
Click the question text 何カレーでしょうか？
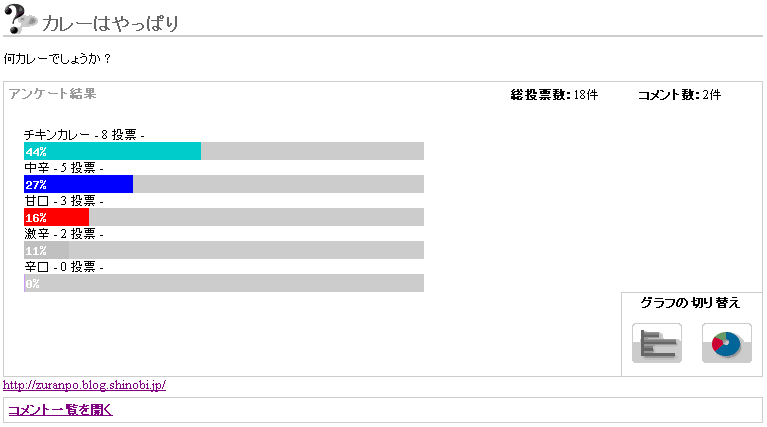point(58,59)
